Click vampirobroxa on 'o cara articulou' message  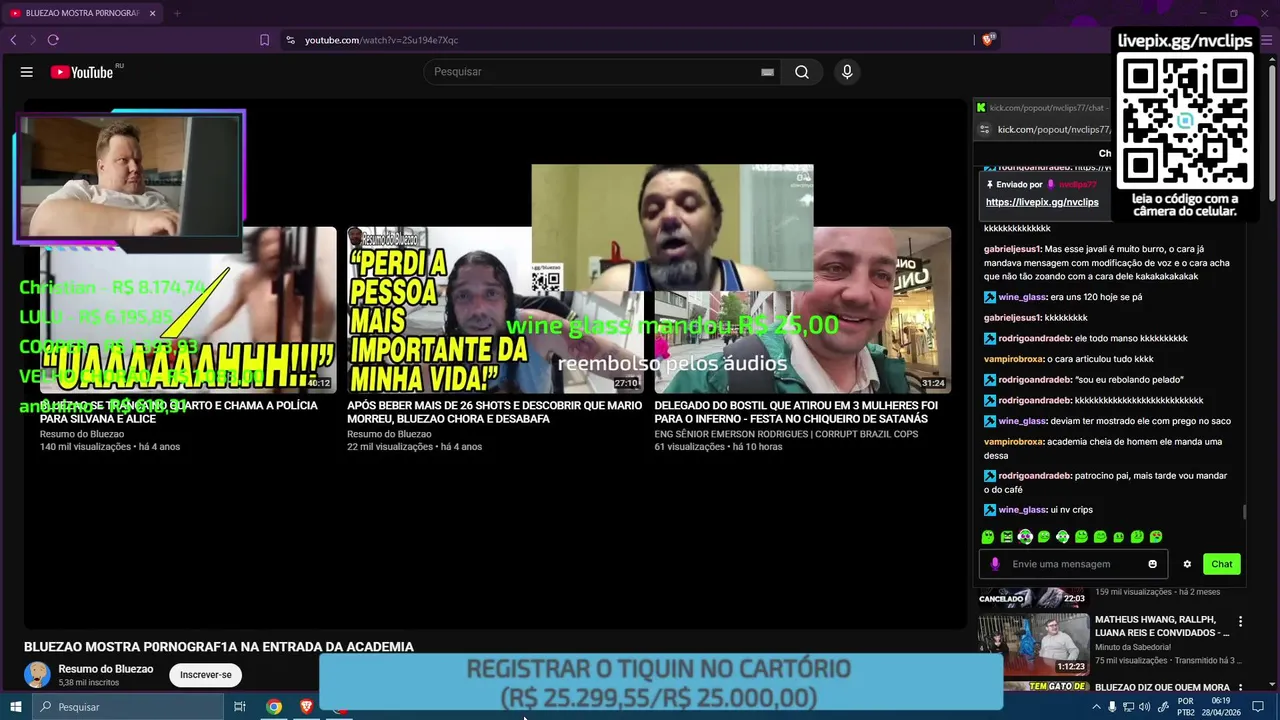point(1014,359)
